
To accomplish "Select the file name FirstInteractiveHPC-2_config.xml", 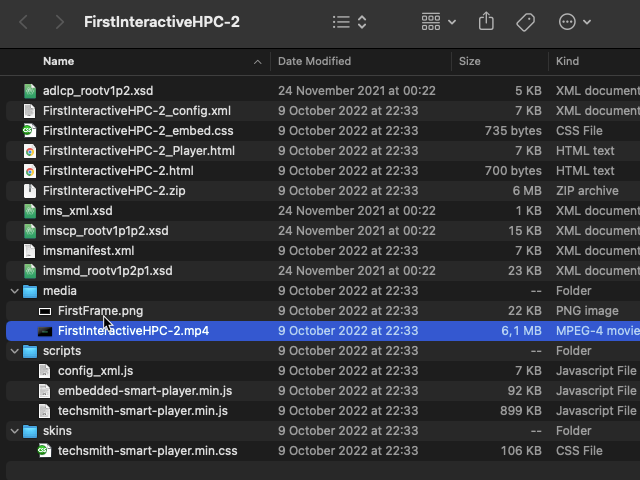I will (137, 111).
